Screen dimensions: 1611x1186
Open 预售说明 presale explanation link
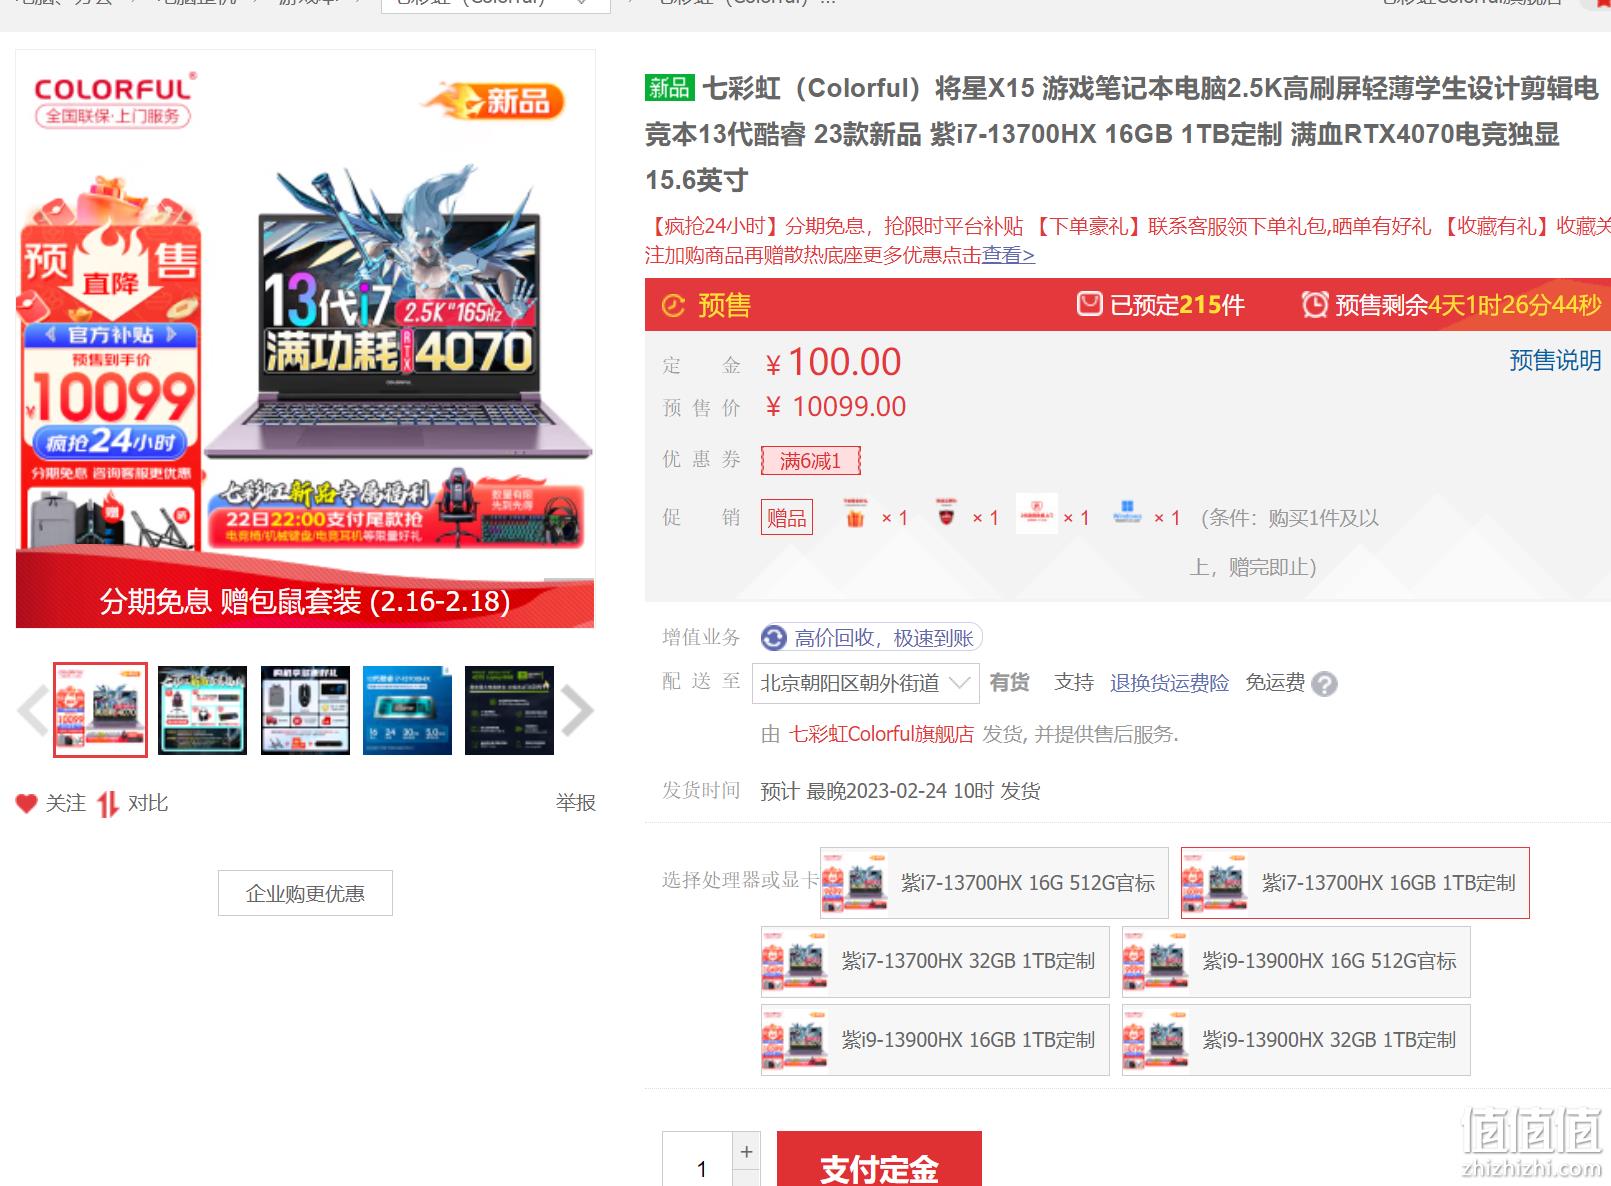(1555, 360)
